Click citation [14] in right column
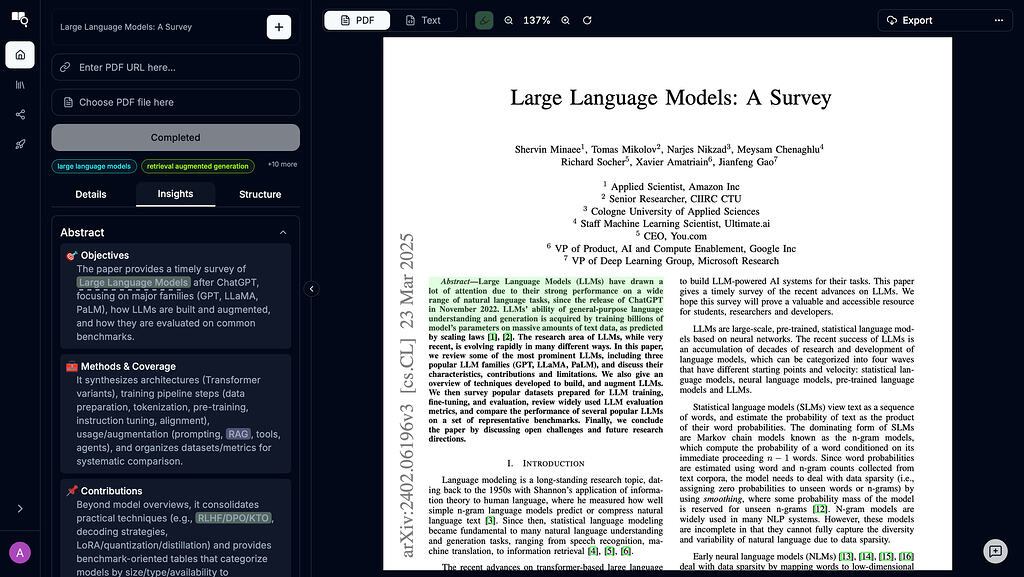Image resolution: width=1024 pixels, height=577 pixels. point(867,556)
